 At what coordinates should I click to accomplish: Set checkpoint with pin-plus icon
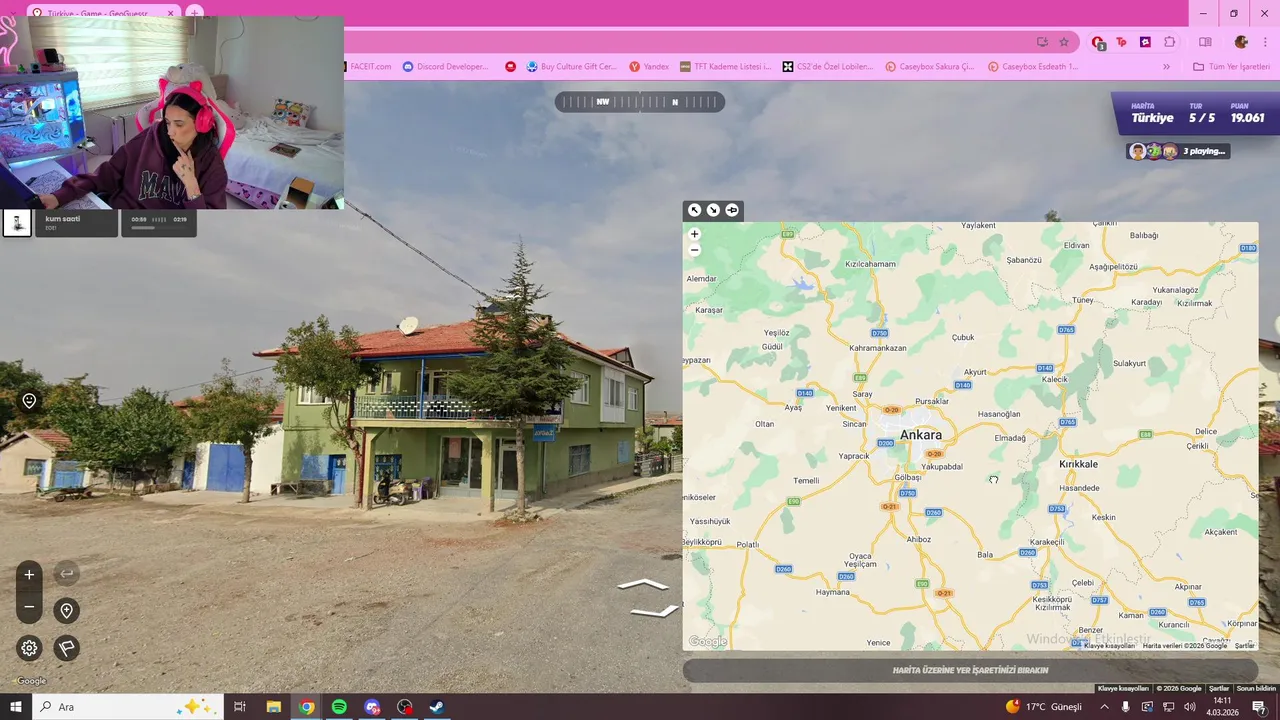66,610
